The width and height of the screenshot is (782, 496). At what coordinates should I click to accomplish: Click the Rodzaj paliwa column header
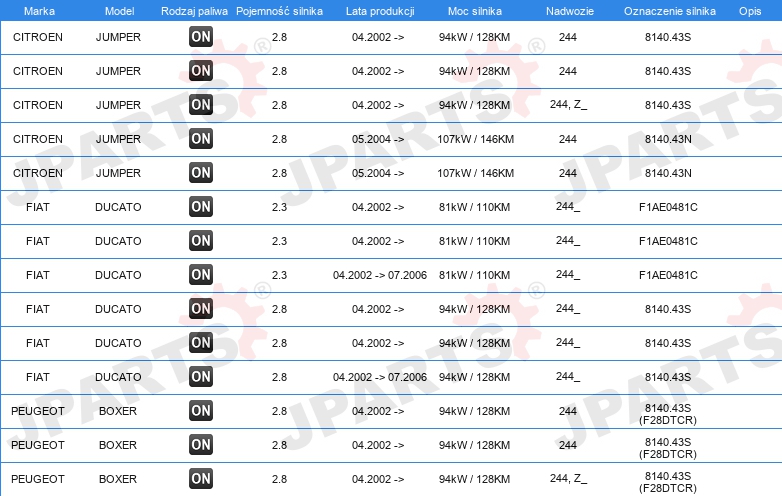pyautogui.click(x=195, y=11)
